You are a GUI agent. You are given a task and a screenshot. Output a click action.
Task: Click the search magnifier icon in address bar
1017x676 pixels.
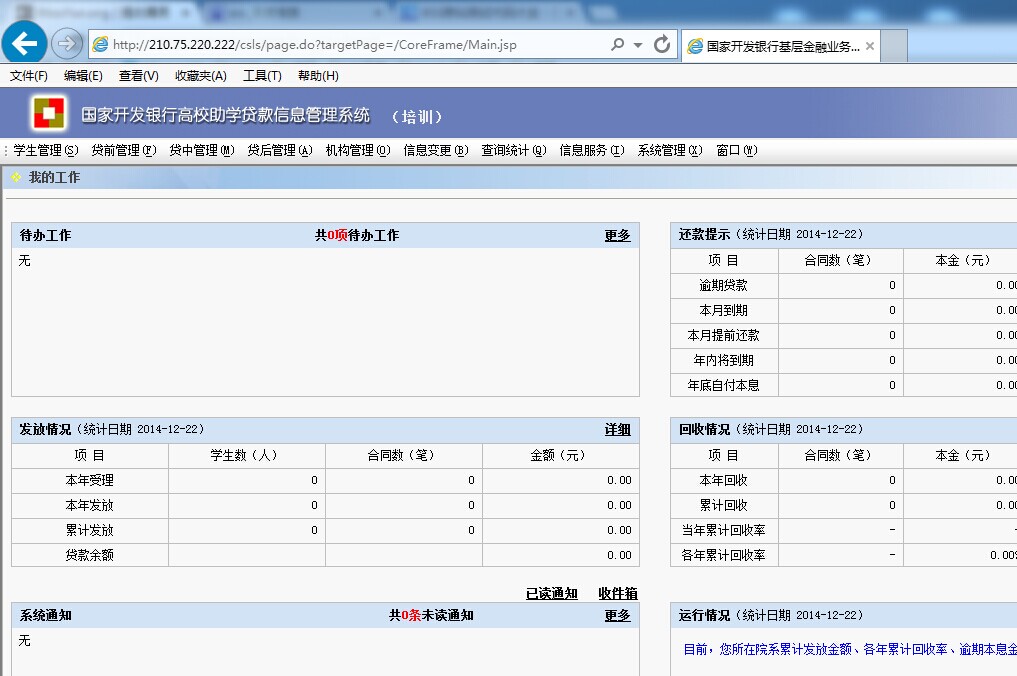click(617, 44)
